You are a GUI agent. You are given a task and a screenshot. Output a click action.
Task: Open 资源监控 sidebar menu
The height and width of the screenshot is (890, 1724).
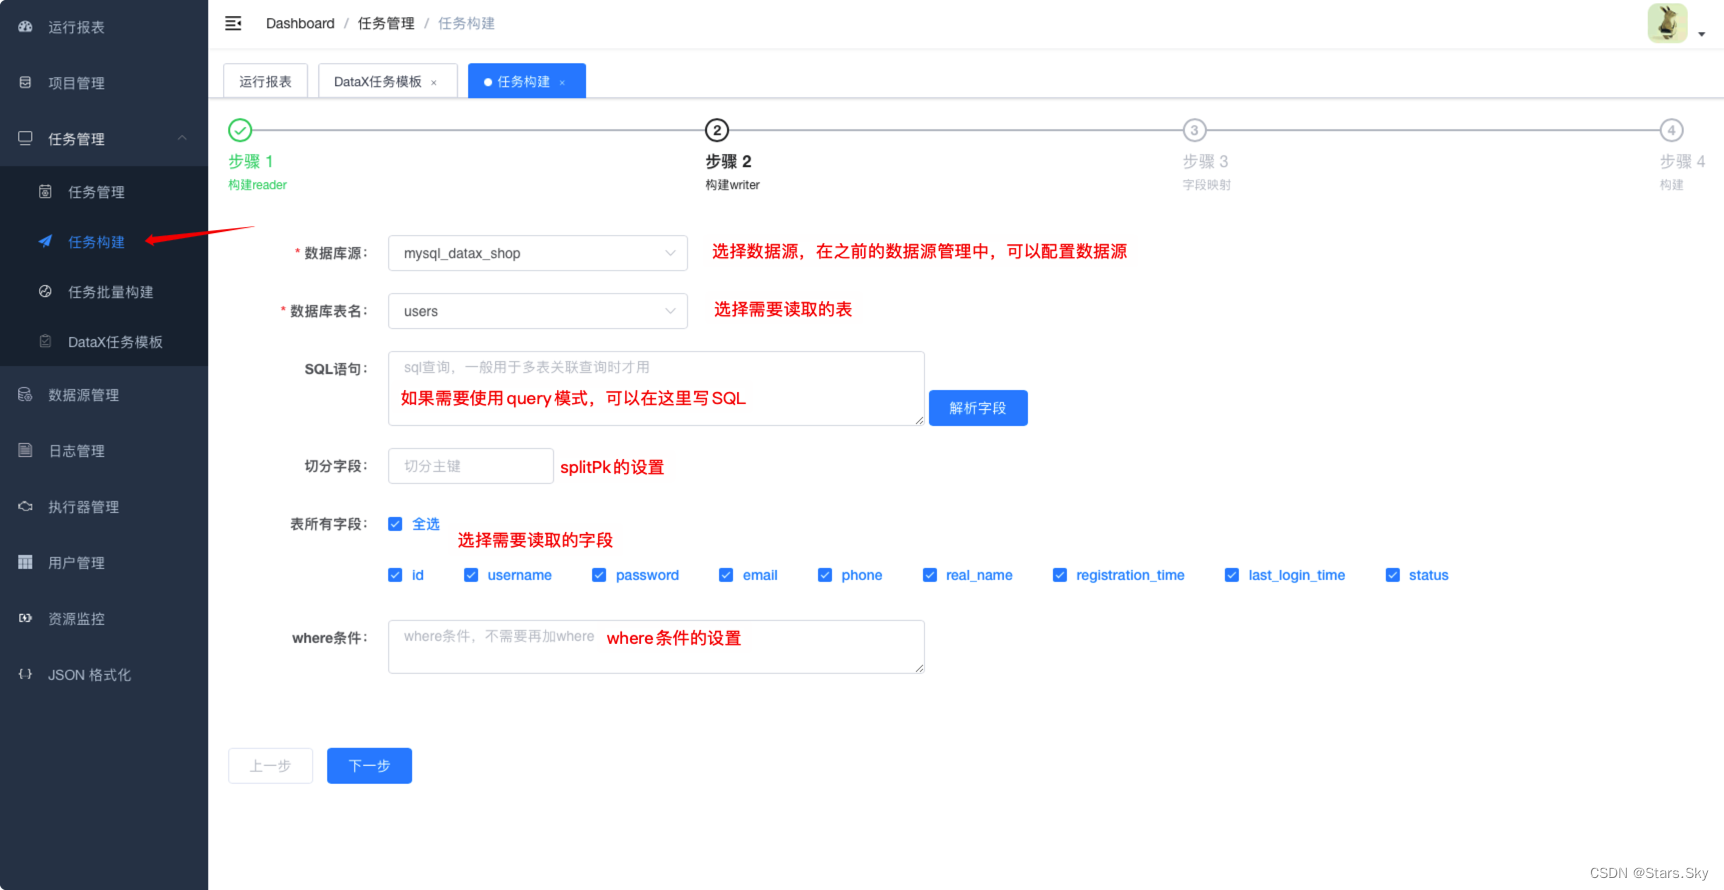(x=104, y=619)
